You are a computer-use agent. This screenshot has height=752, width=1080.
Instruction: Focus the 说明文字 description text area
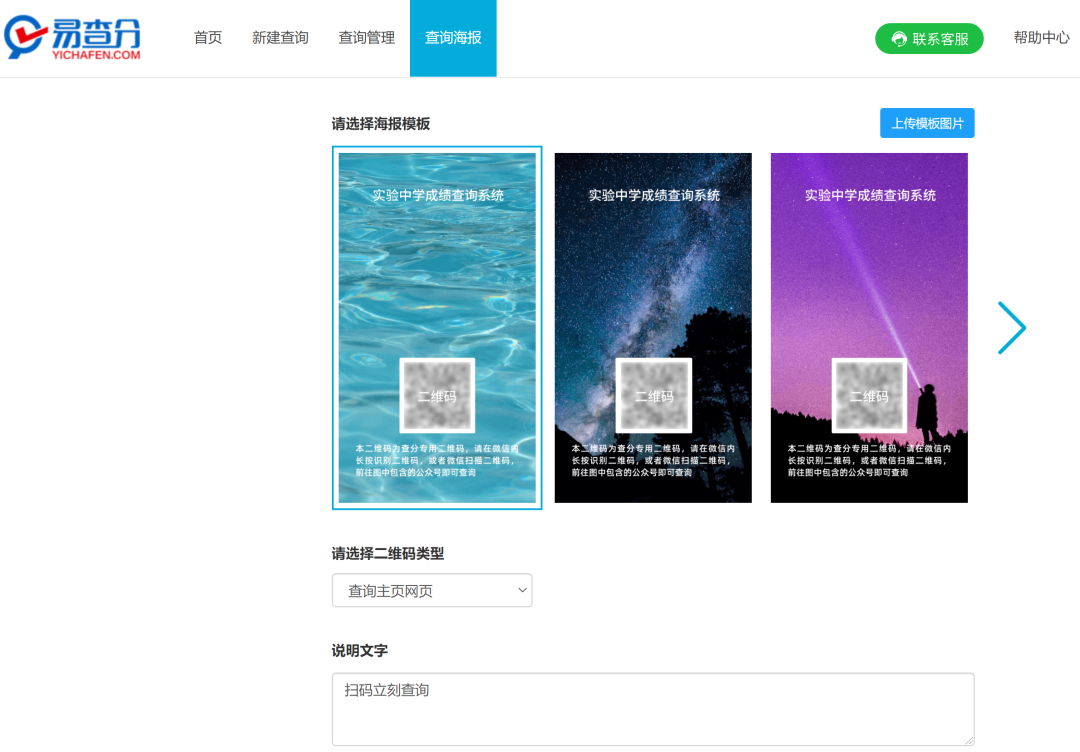click(653, 709)
